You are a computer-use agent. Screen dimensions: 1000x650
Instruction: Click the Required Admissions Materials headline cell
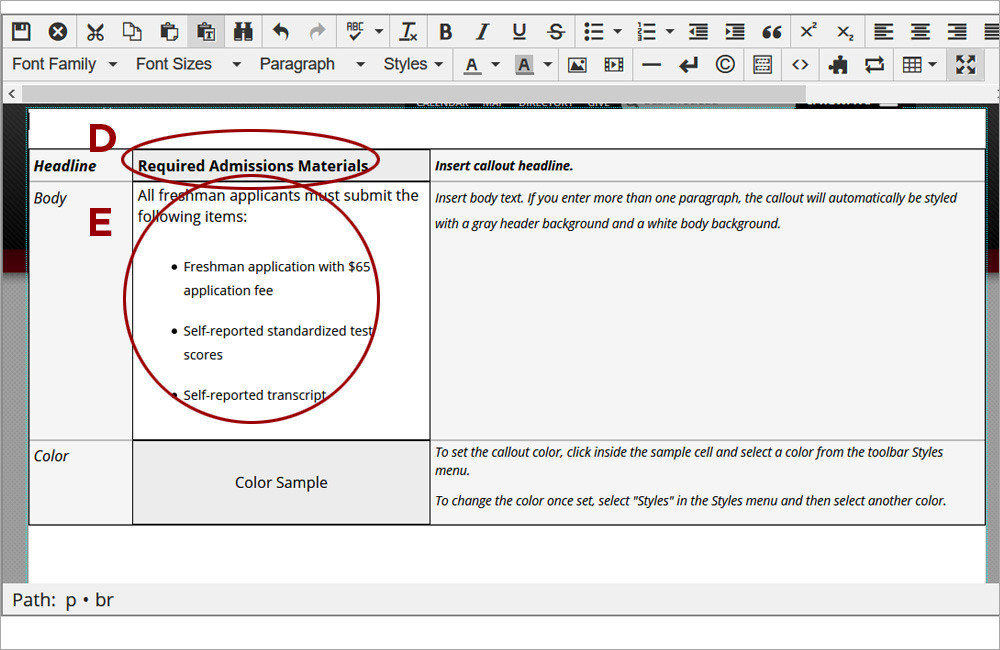(253, 165)
